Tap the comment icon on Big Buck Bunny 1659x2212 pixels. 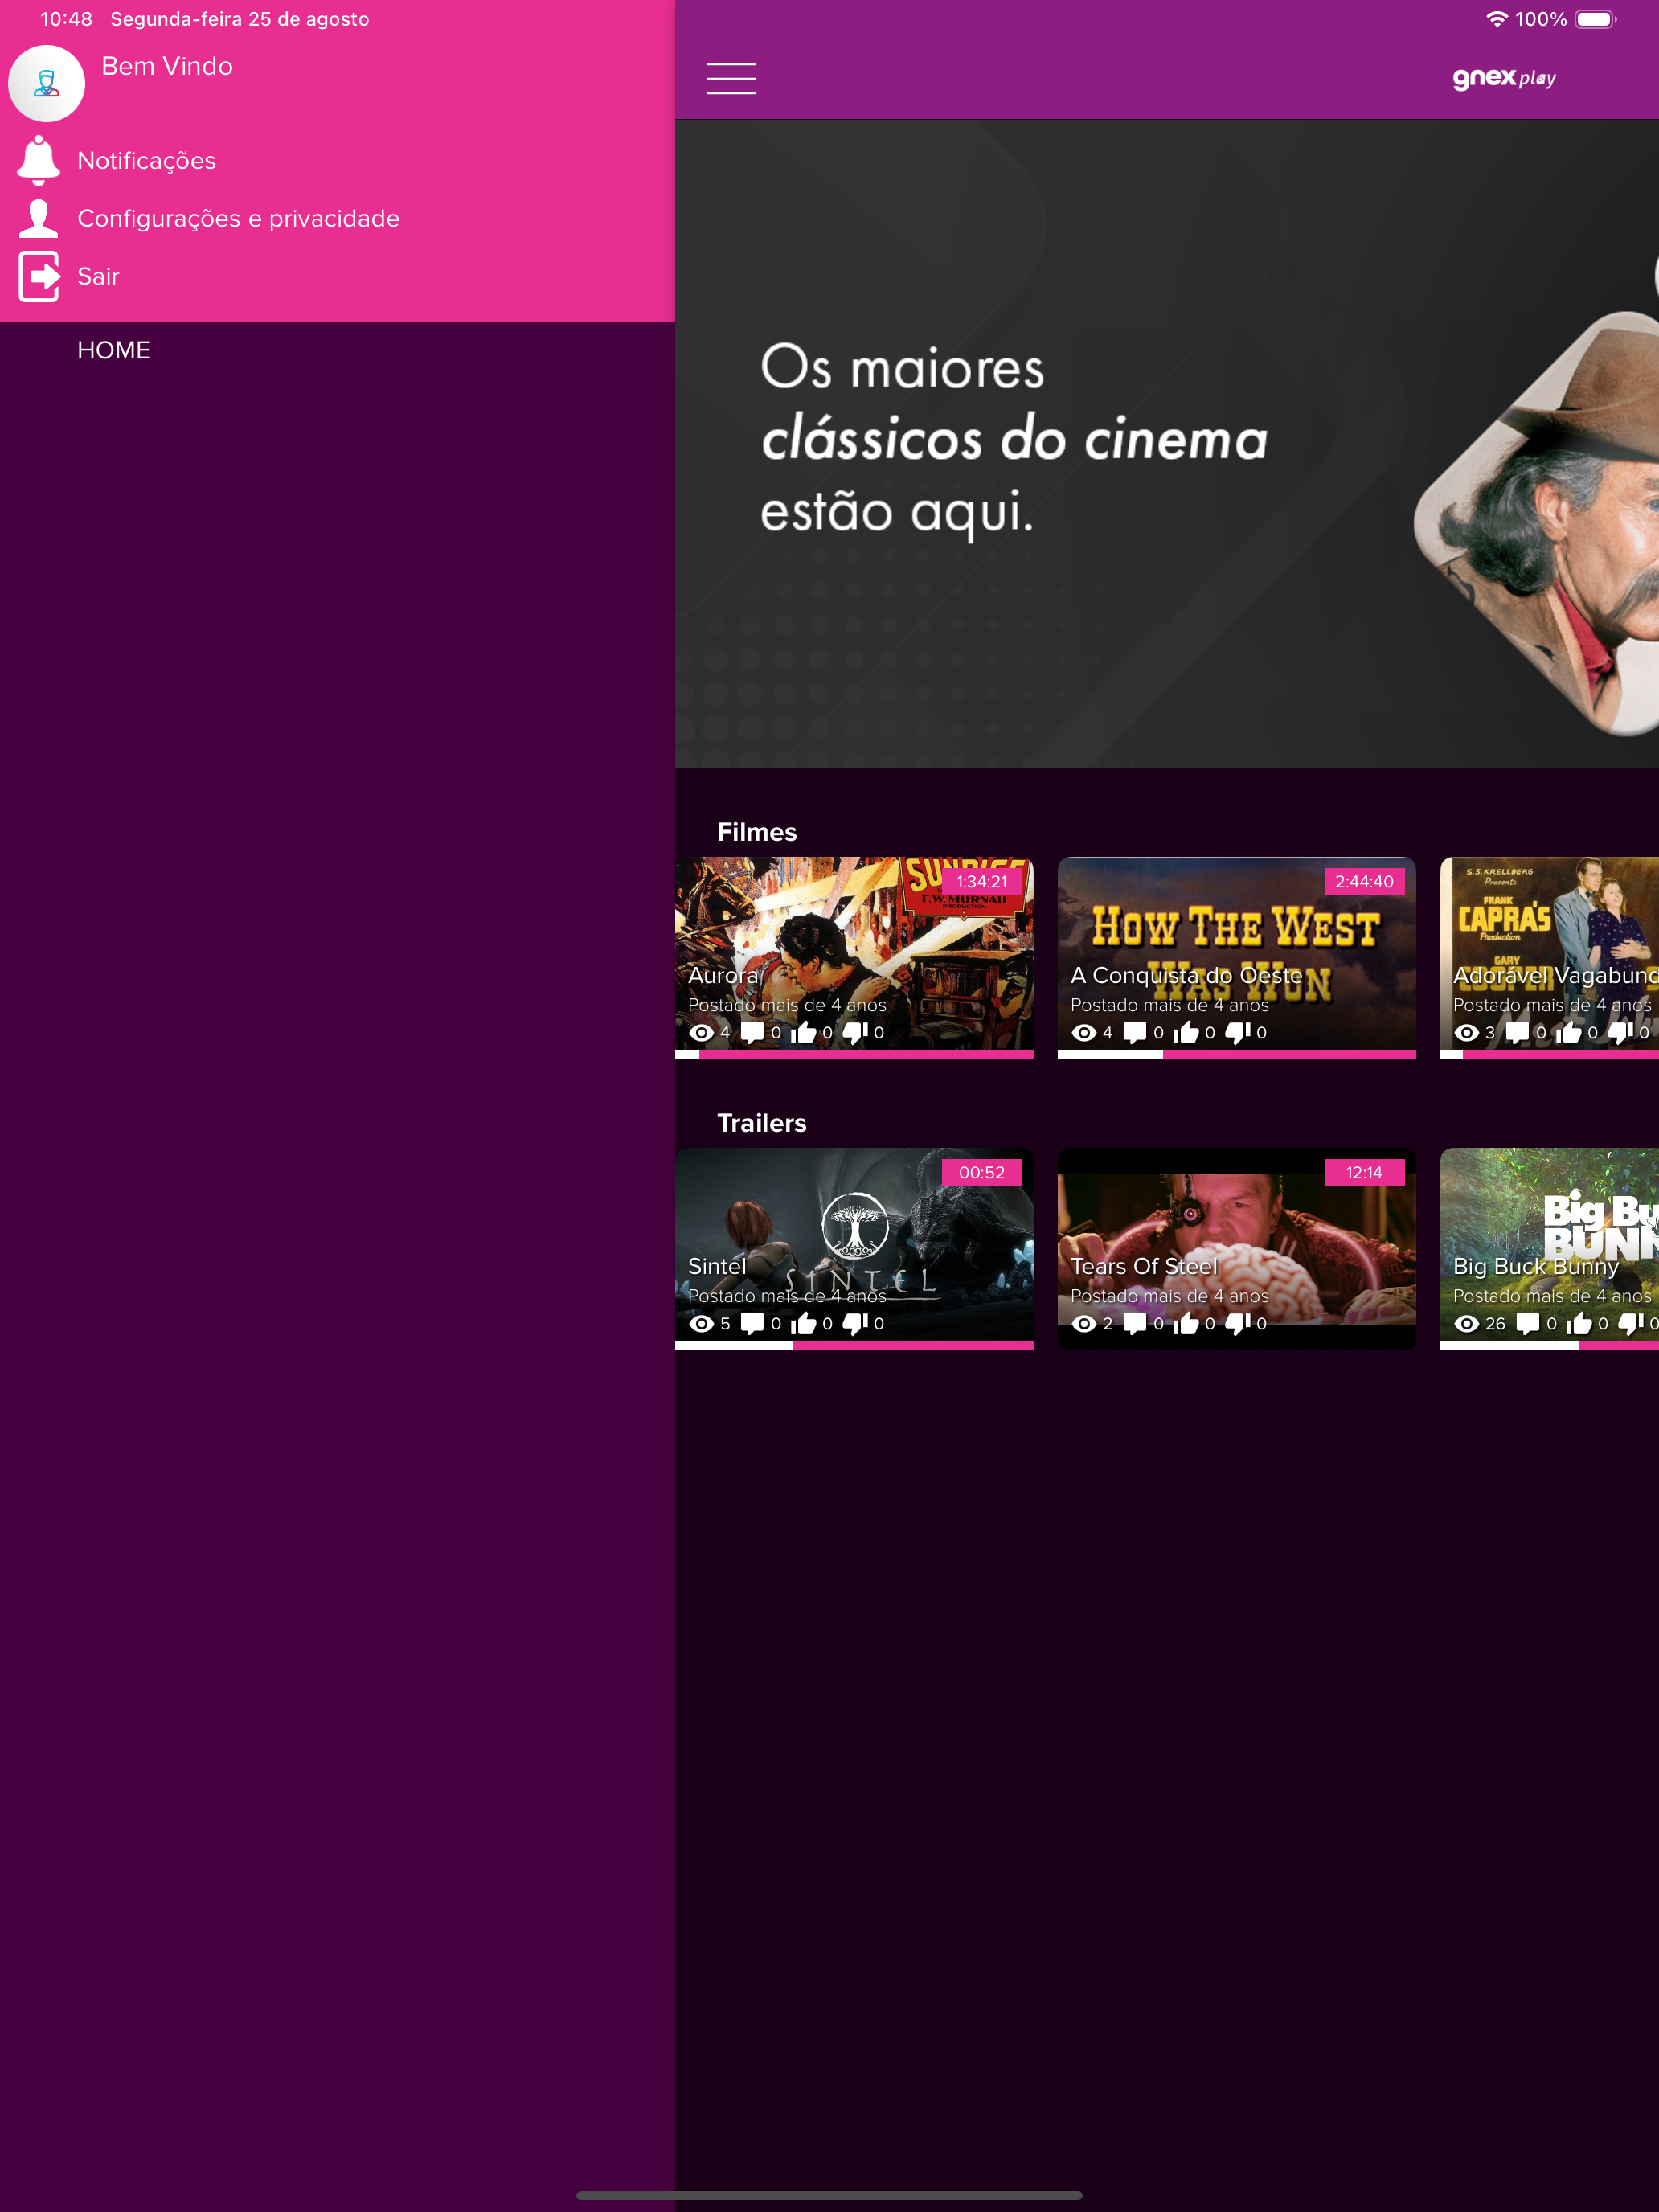tap(1528, 1323)
